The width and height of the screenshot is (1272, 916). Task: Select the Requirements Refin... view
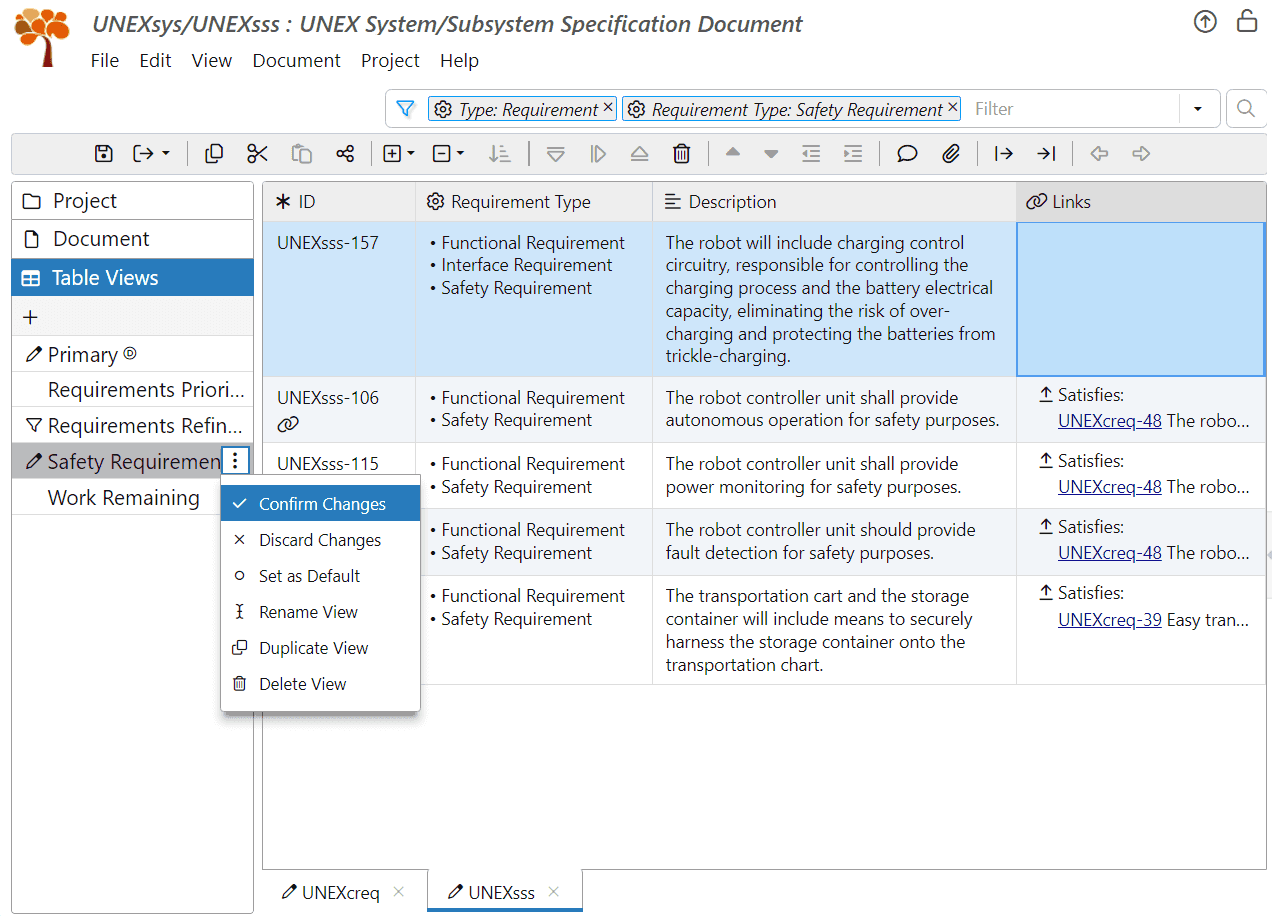(132, 426)
